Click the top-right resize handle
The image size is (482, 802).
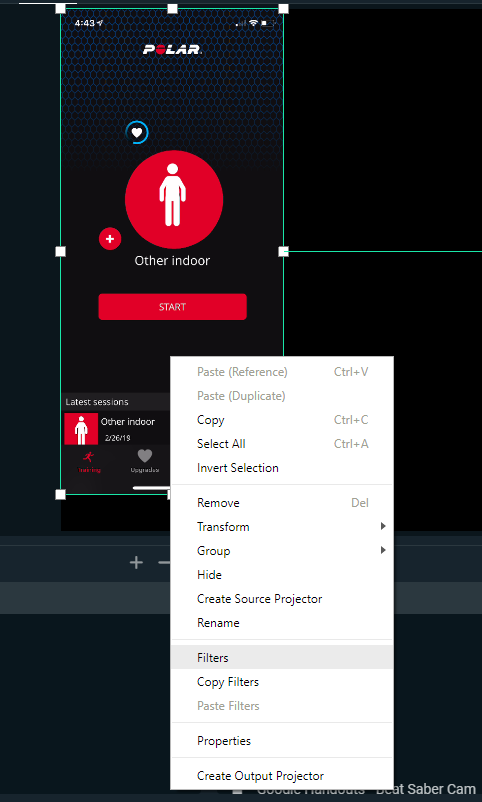point(283,8)
